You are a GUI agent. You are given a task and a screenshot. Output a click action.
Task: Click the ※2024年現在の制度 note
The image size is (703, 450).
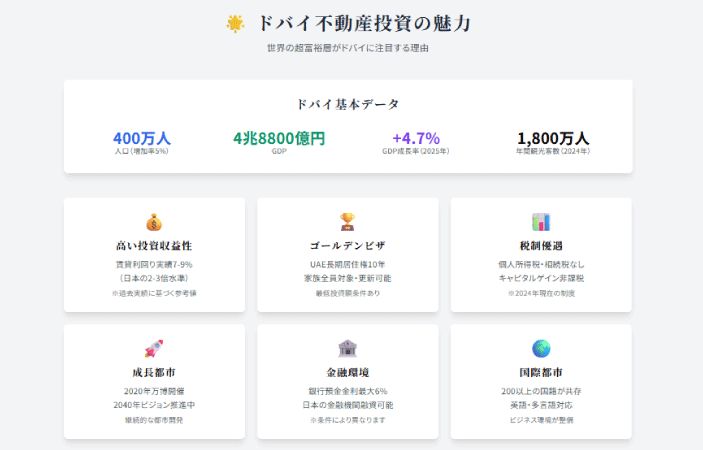pos(541,293)
